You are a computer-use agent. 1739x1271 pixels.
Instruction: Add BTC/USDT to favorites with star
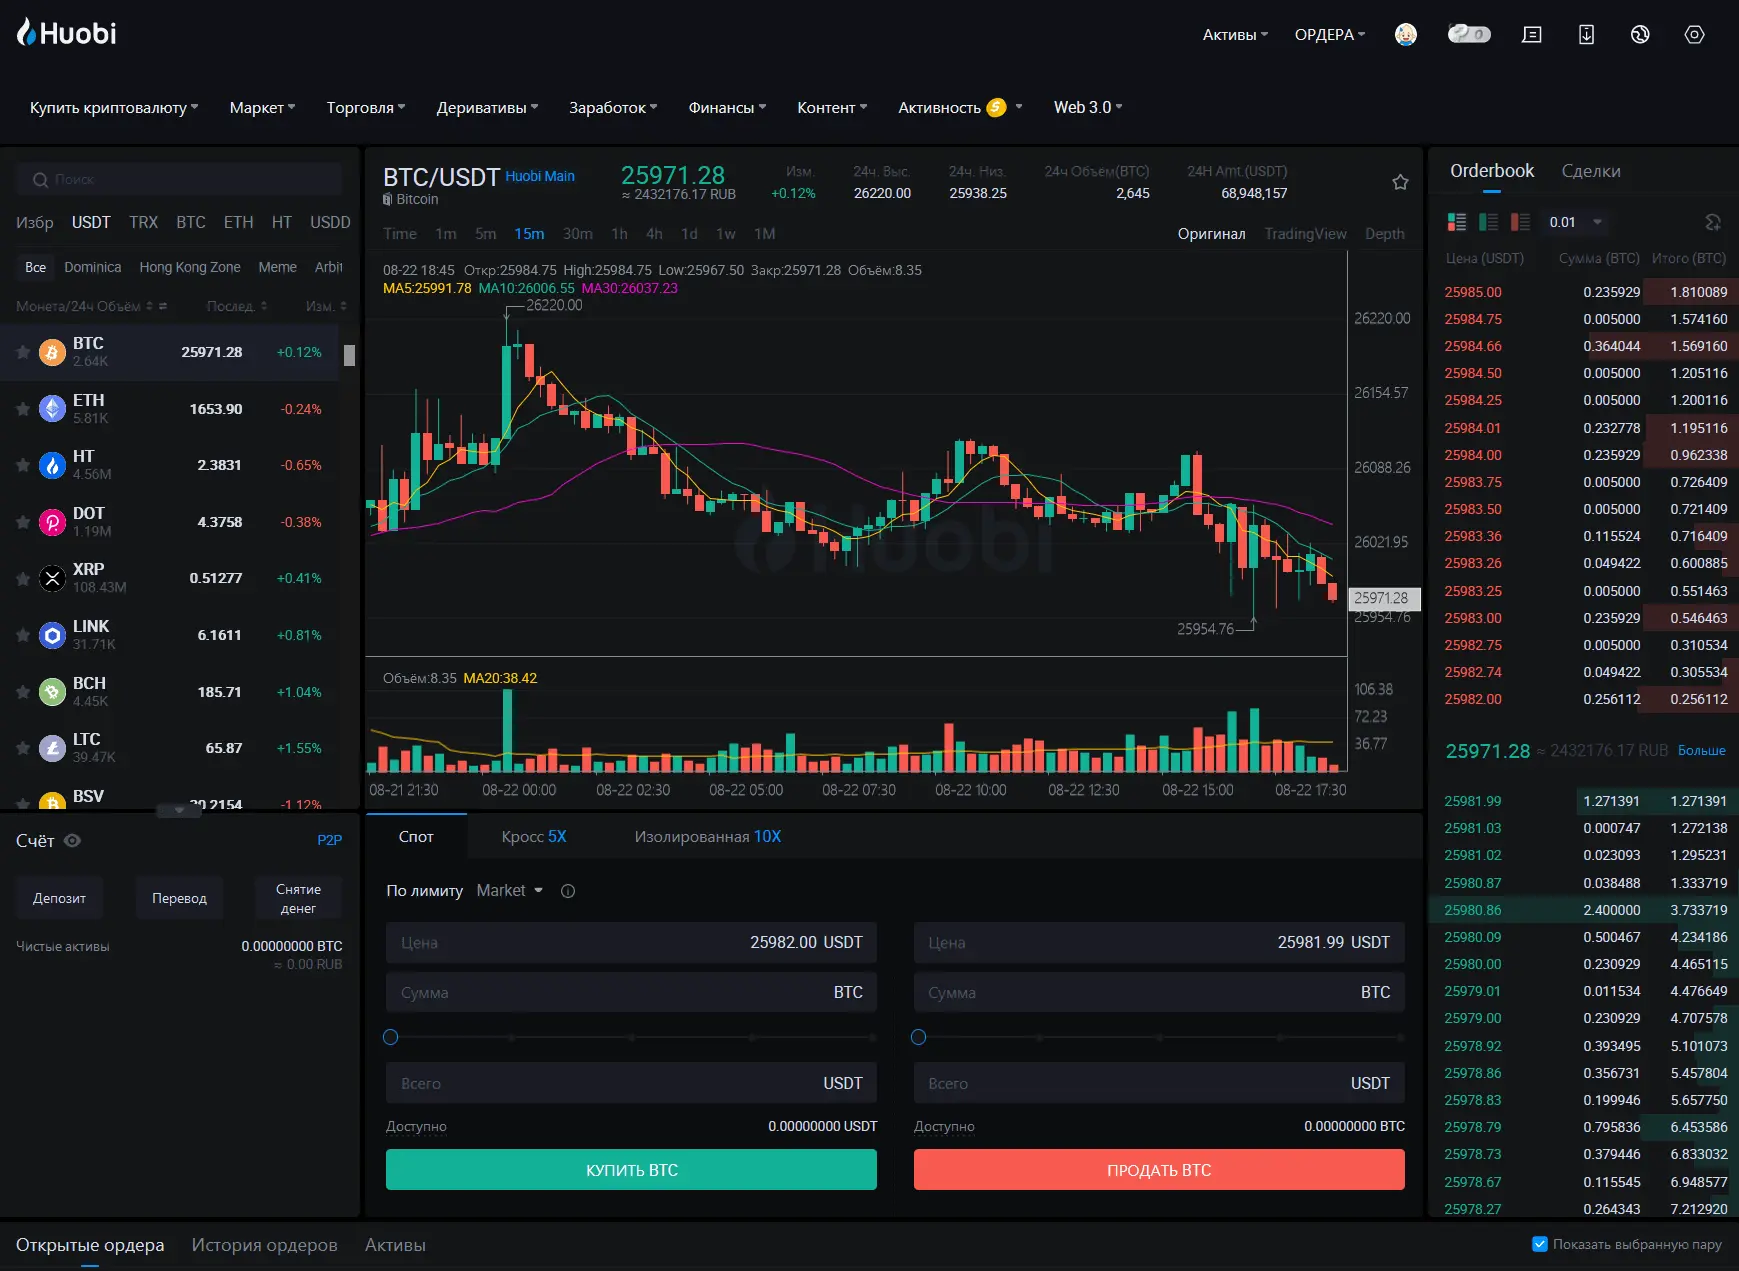pyautogui.click(x=1400, y=182)
